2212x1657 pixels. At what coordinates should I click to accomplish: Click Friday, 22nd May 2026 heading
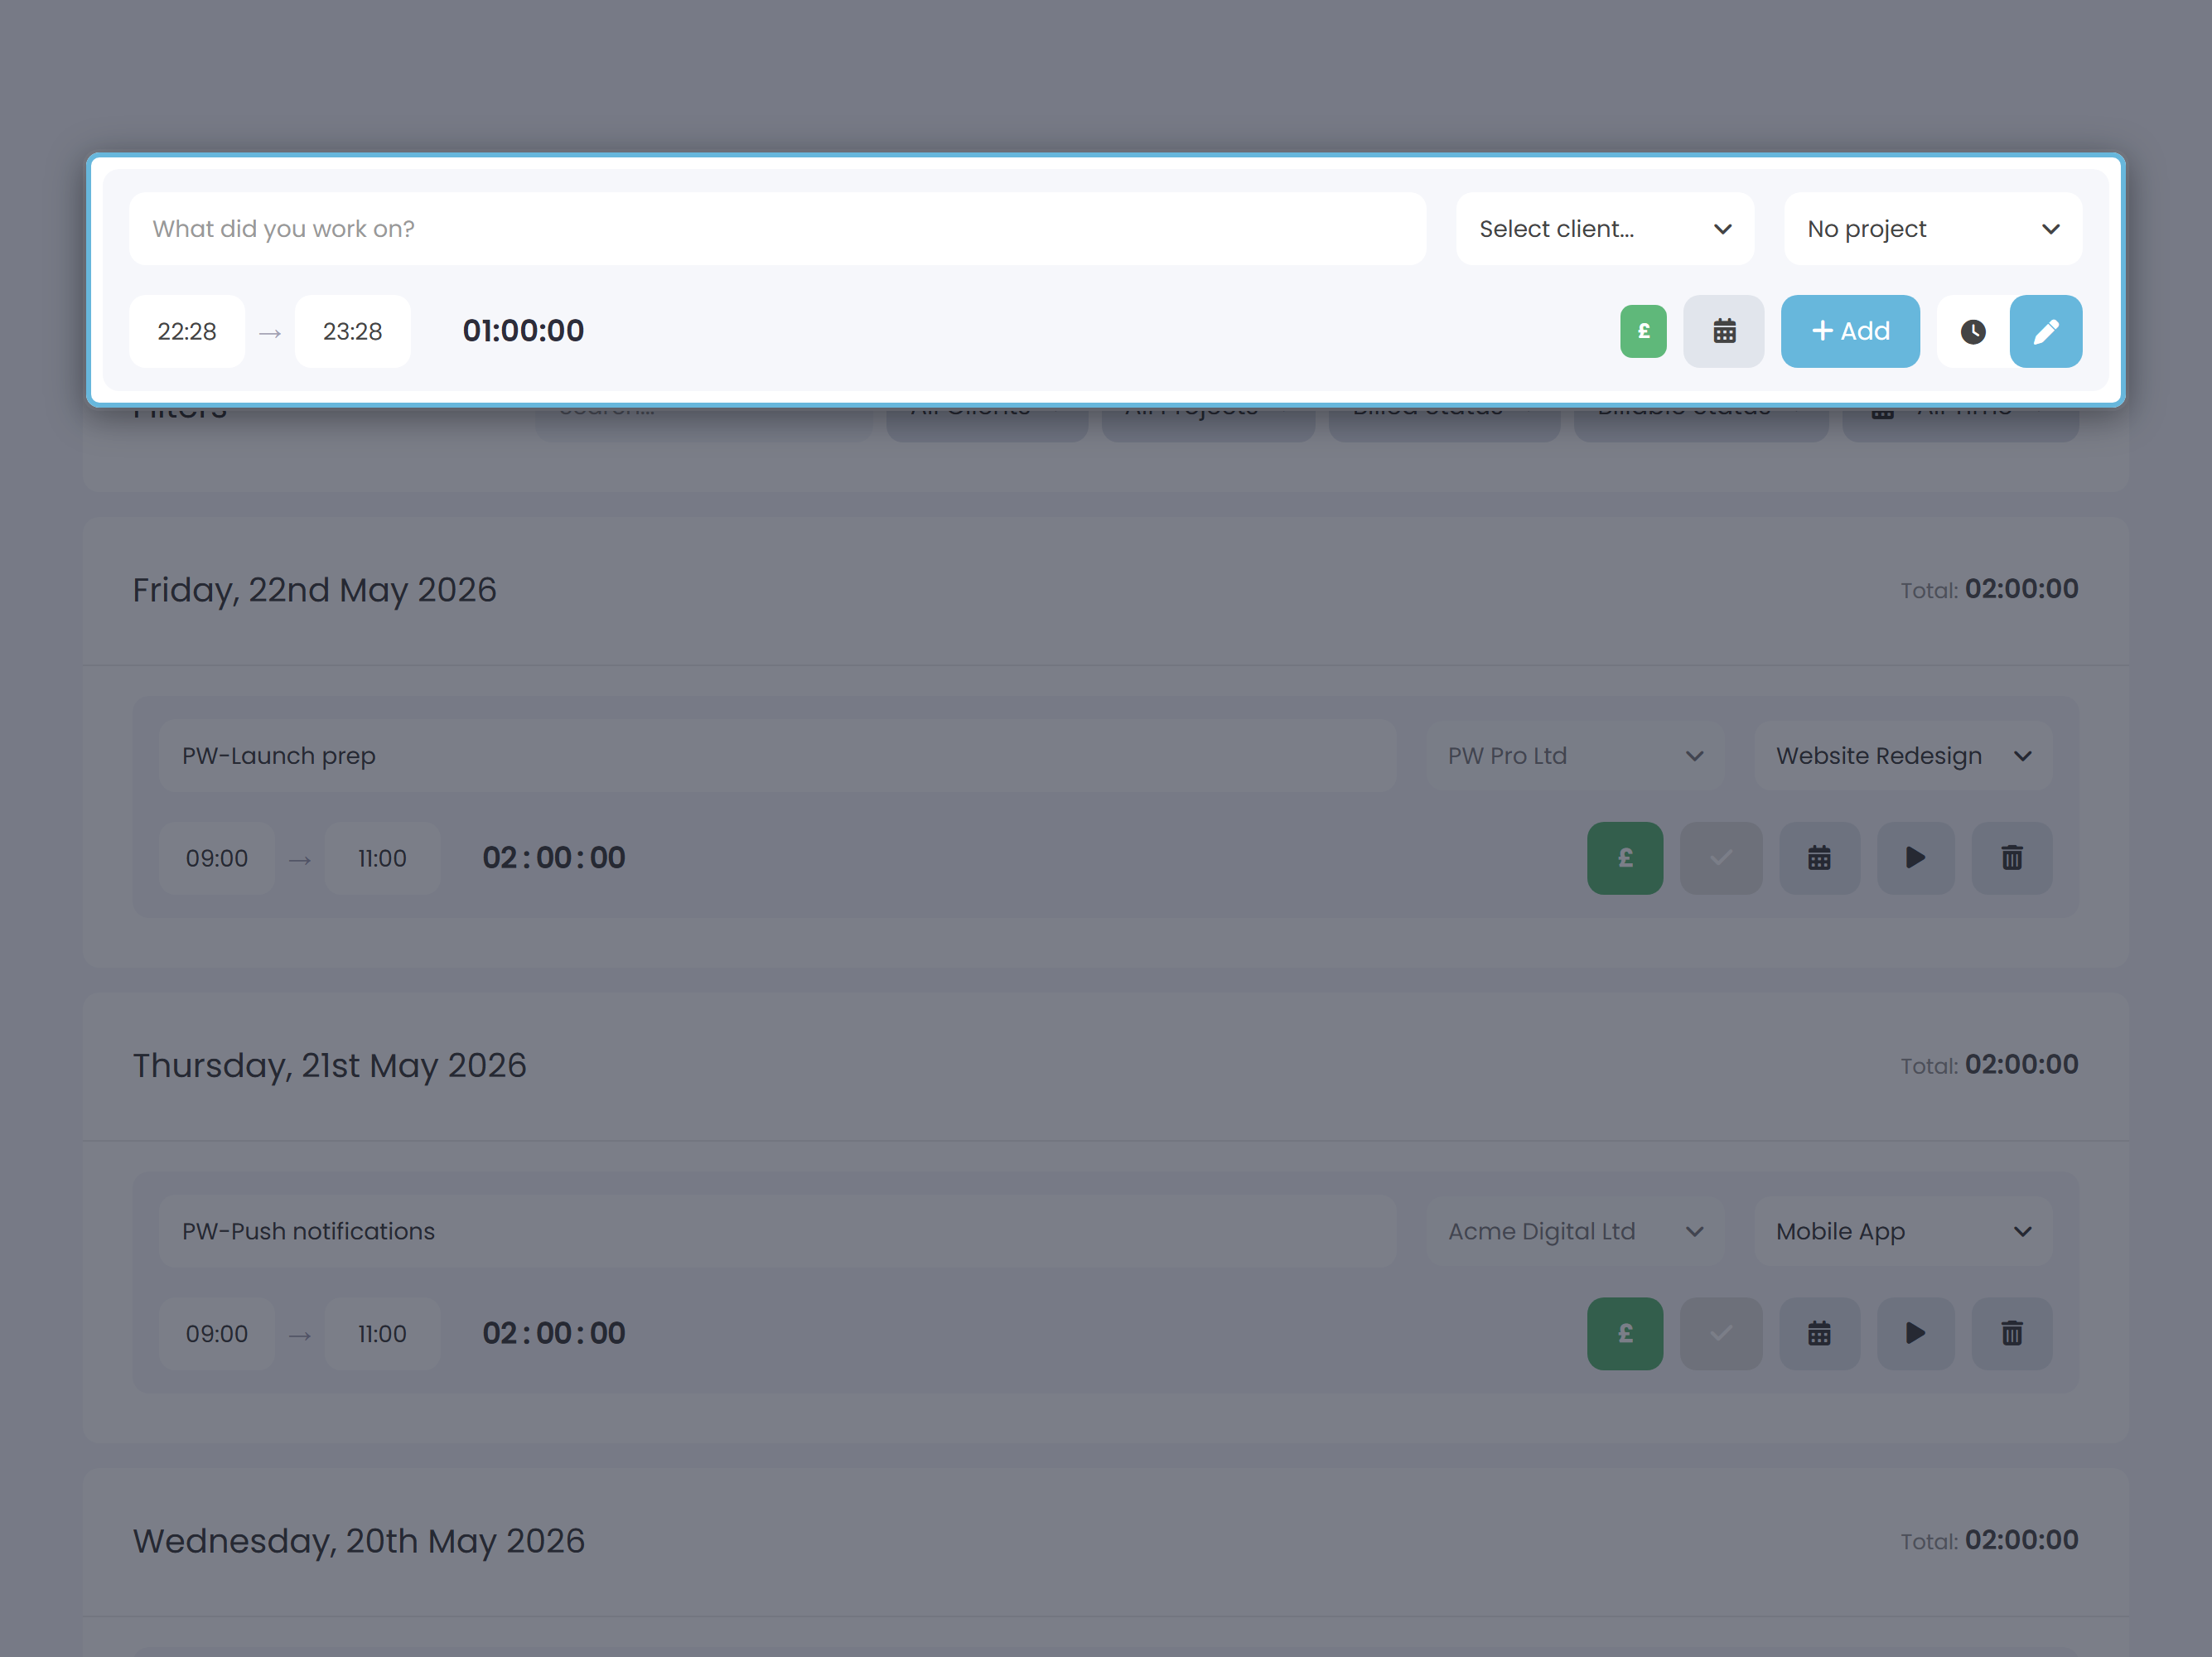point(314,590)
